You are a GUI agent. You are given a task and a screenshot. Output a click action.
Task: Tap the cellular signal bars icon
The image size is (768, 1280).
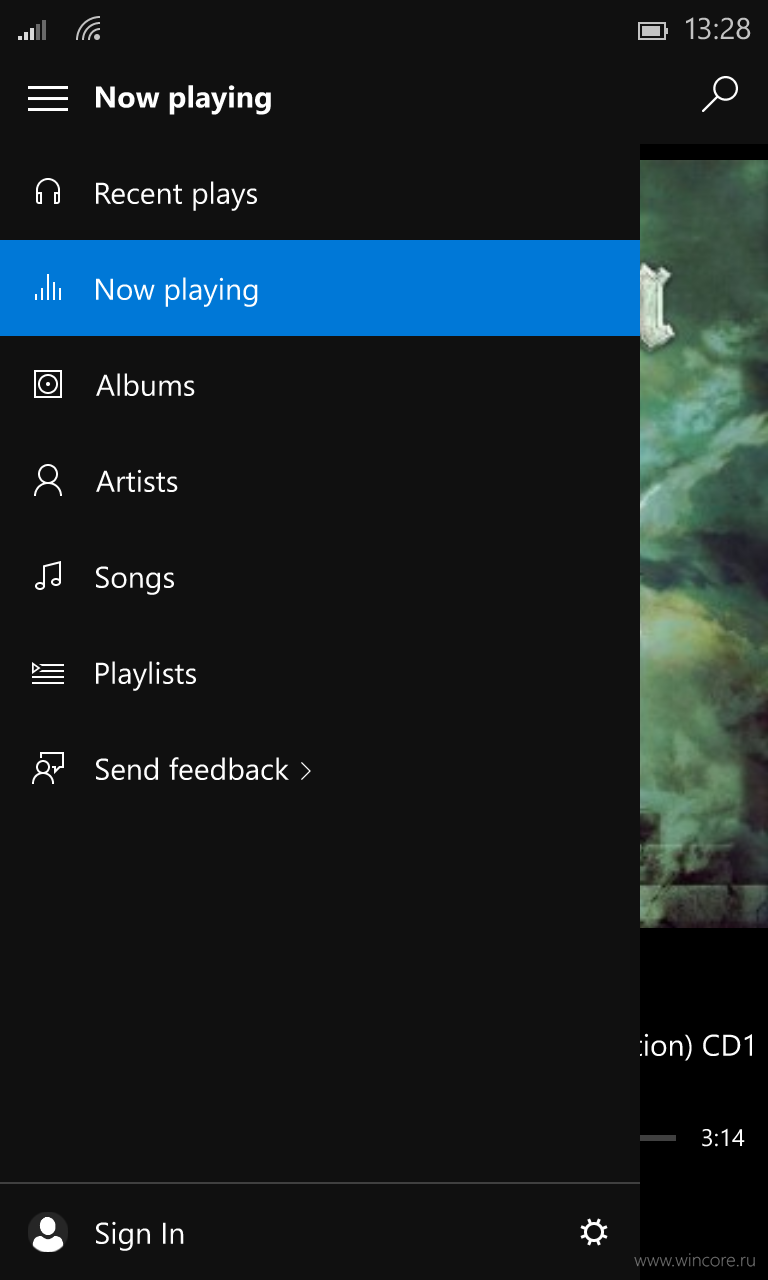tap(32, 31)
